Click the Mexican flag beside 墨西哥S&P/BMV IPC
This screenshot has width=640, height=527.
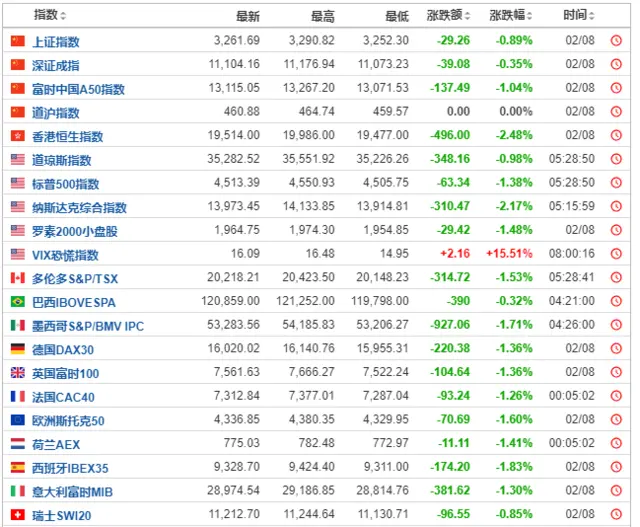click(x=17, y=326)
